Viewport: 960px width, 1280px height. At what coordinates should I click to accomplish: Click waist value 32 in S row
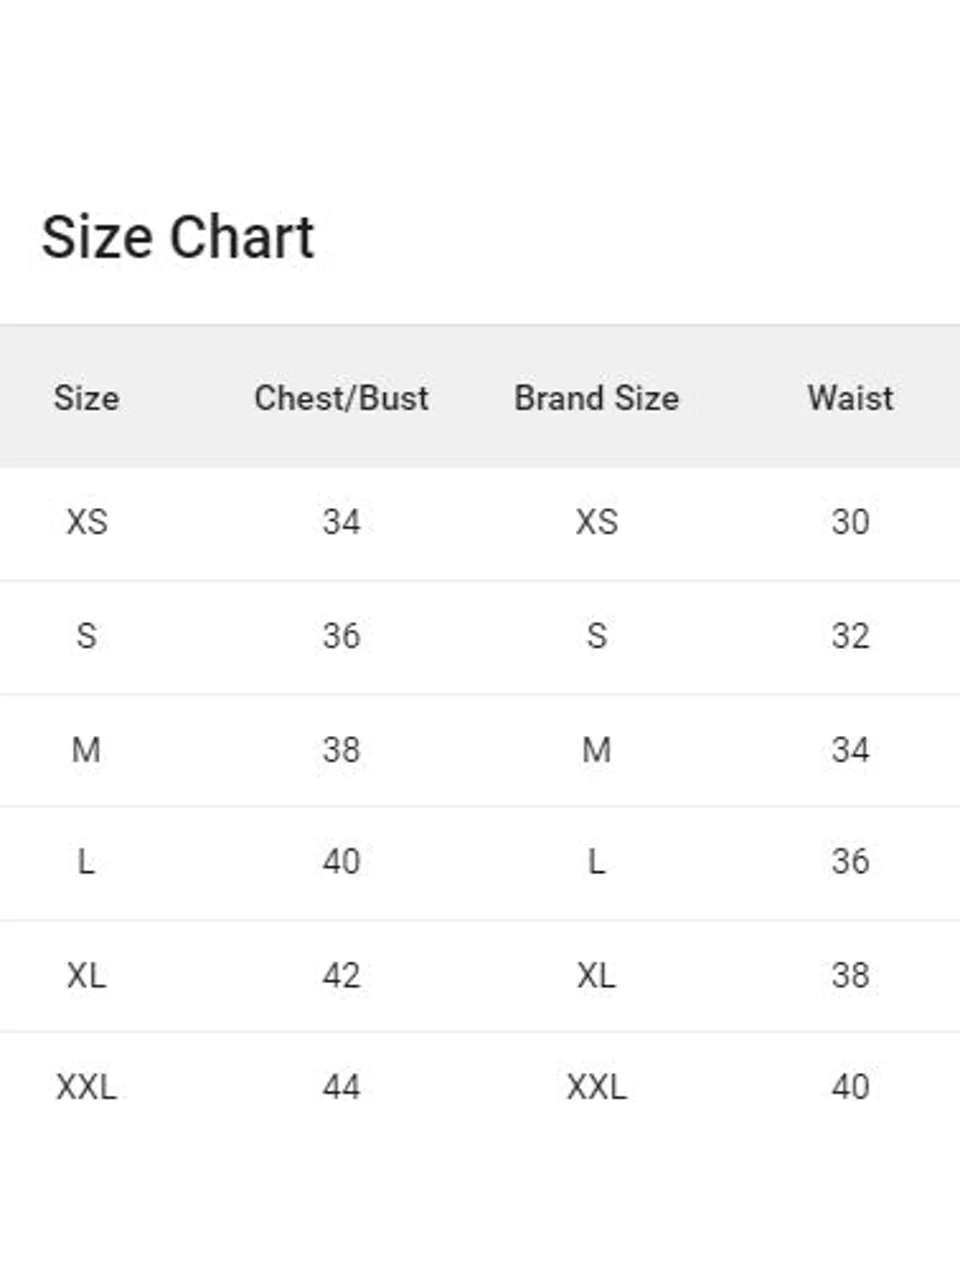point(851,636)
